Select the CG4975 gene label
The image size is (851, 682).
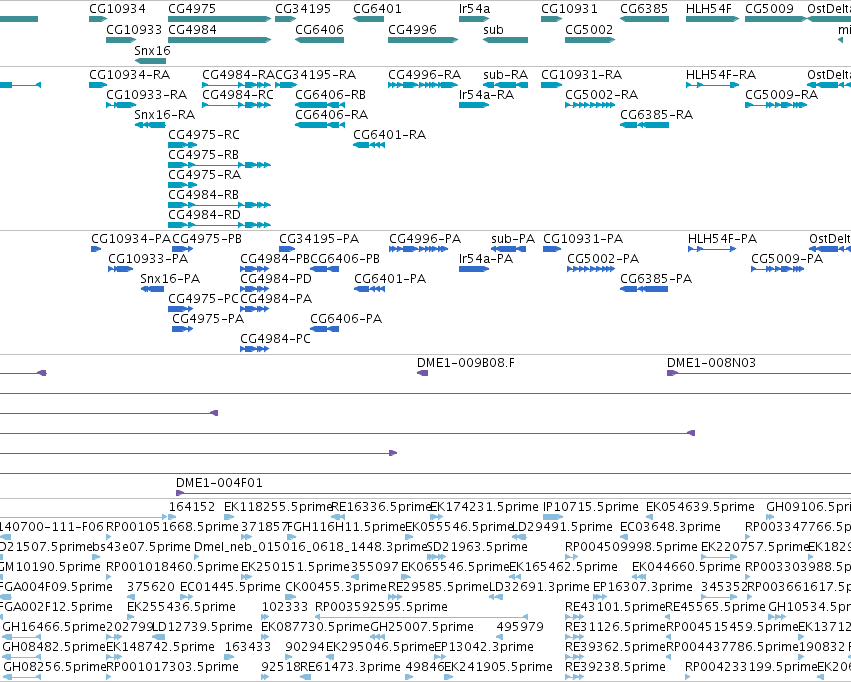click(x=192, y=9)
